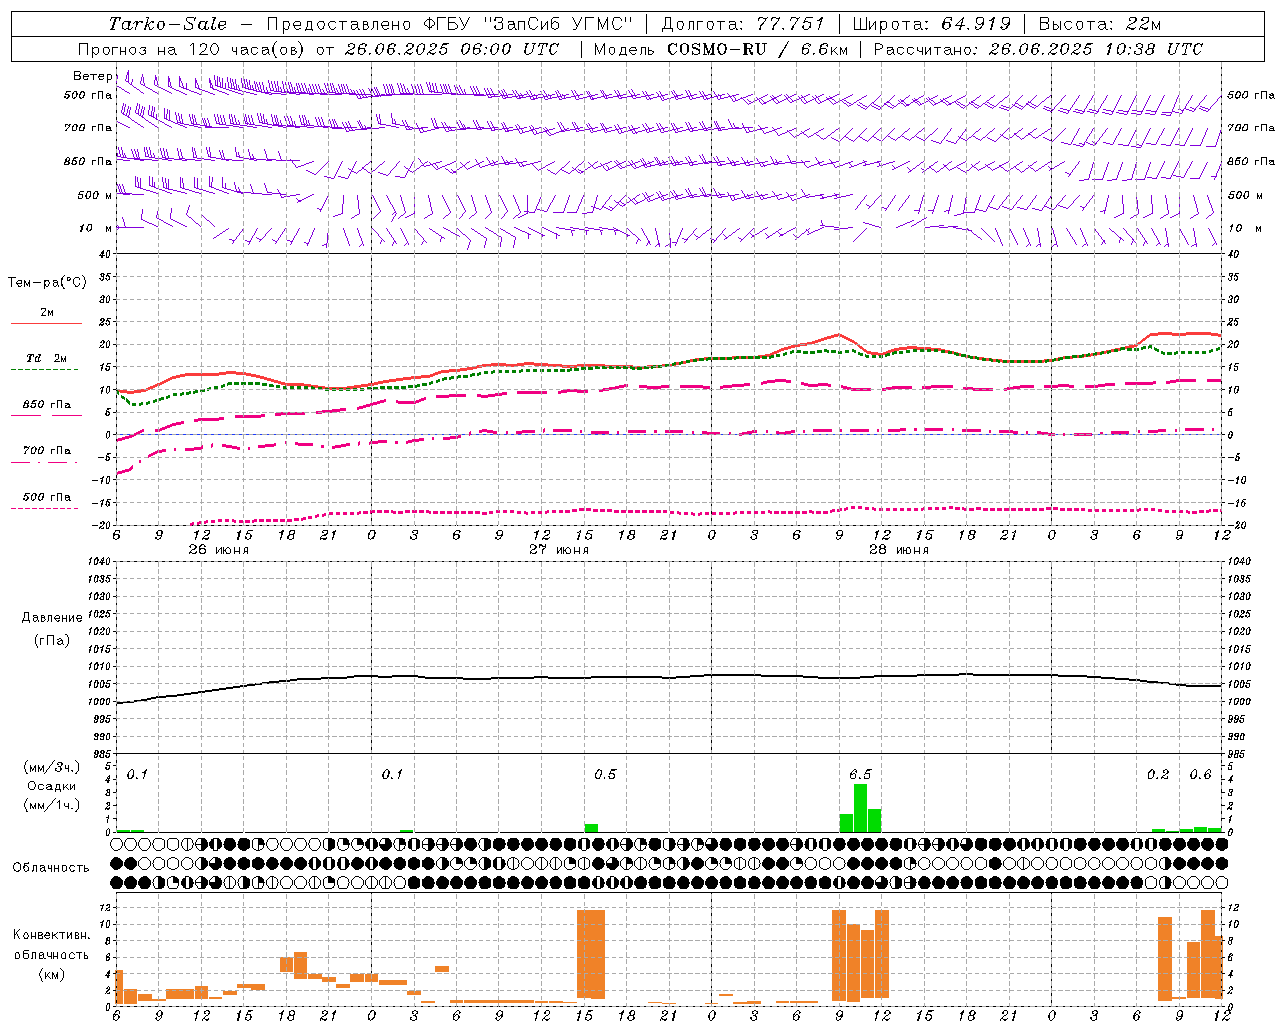Image resolution: width=1280 pixels, height=1024 pixels.
Task: Select the 0.5 precipitation total value
Action: click(x=605, y=775)
